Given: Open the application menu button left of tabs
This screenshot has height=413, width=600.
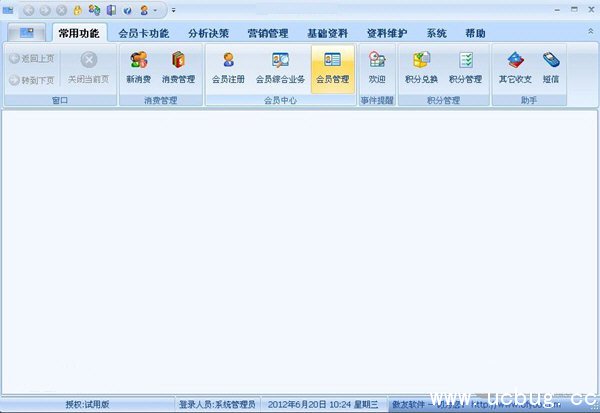Looking at the screenshot, I should coord(26,33).
